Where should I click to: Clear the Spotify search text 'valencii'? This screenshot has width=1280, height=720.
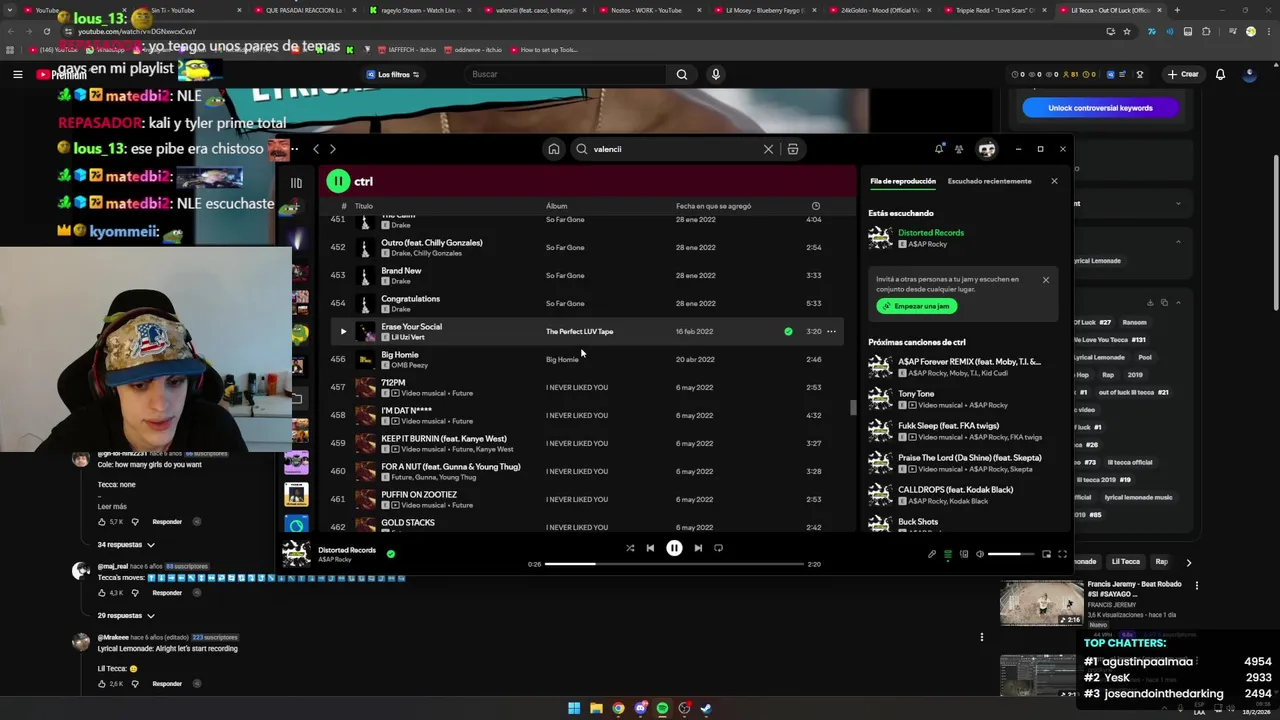coord(768,149)
